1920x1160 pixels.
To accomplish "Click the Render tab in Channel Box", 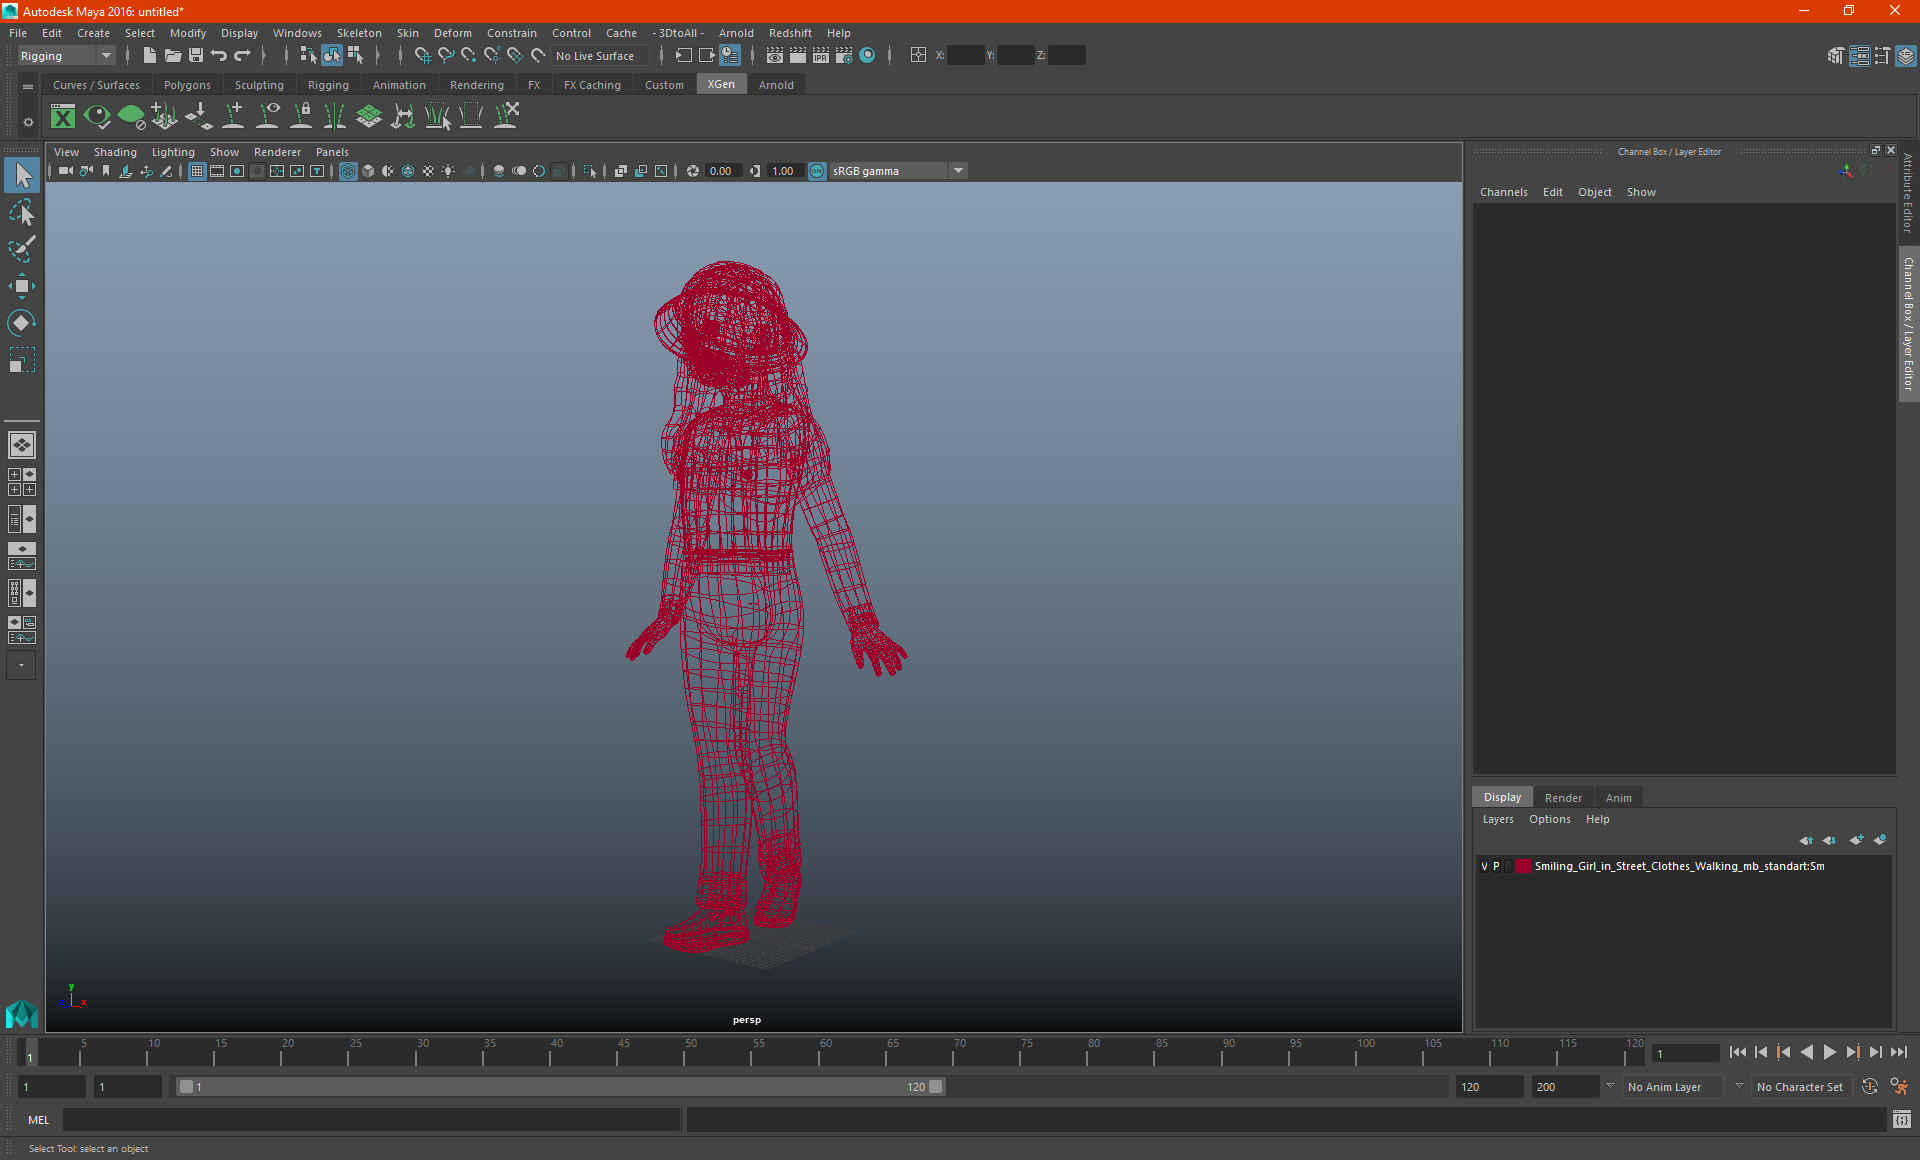I will [x=1562, y=797].
